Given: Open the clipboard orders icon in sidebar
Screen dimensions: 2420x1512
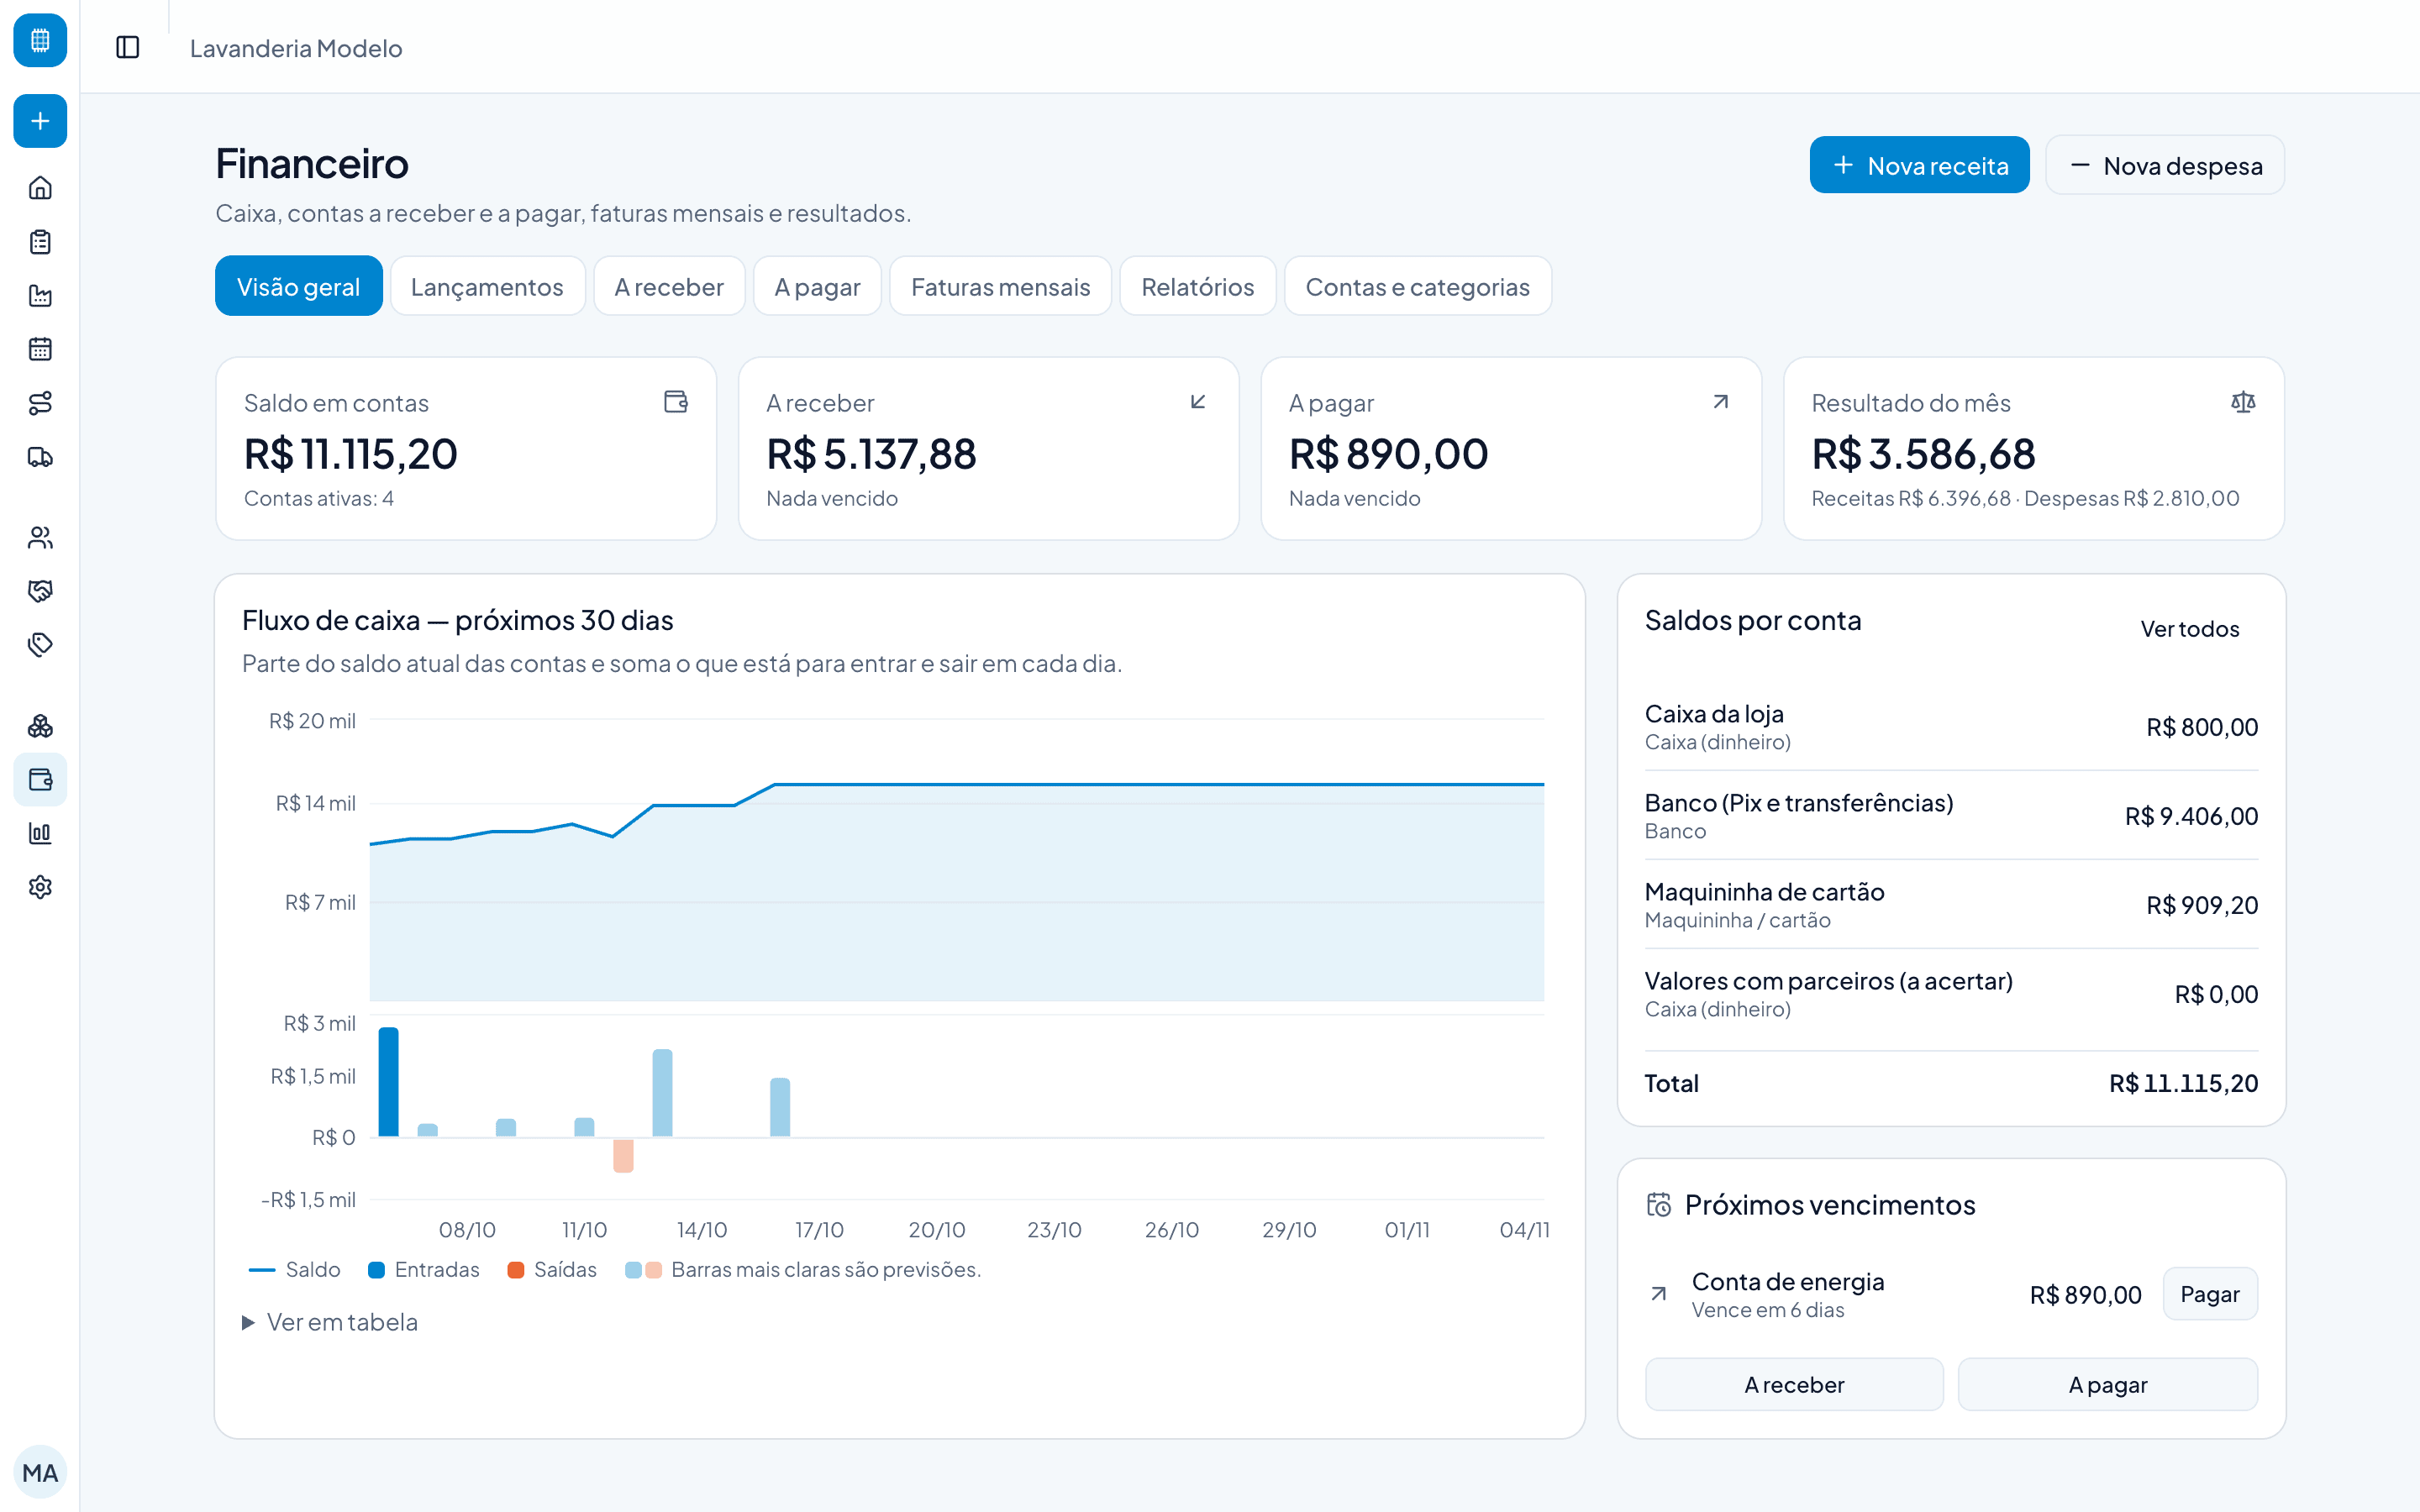Looking at the screenshot, I should click(40, 242).
